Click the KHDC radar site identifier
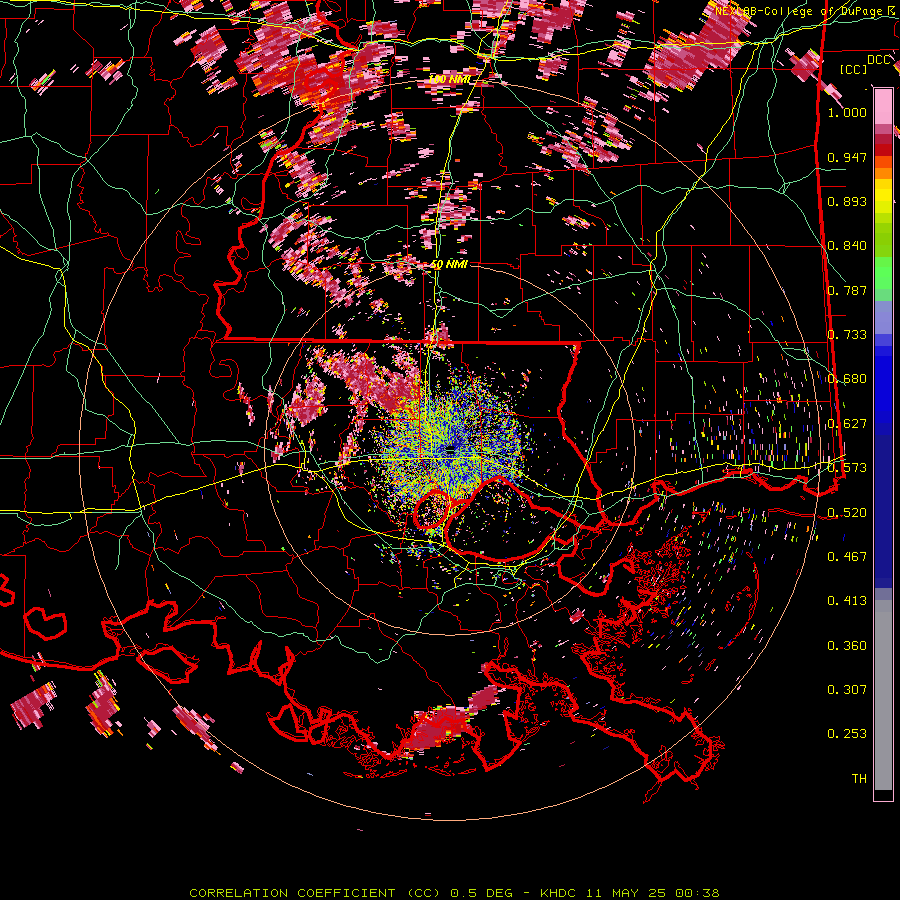The image size is (900, 900). coord(560,893)
